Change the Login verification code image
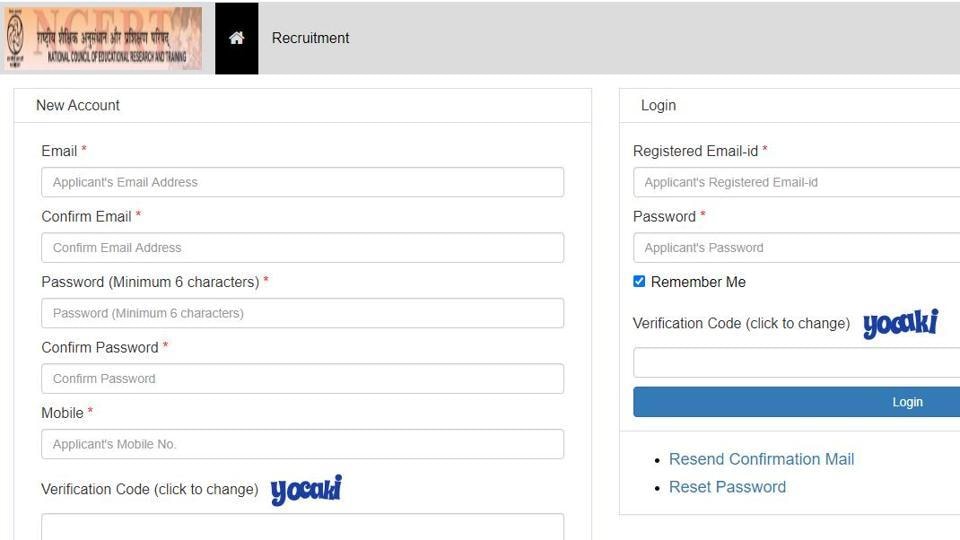The width and height of the screenshot is (960, 540). 900,323
